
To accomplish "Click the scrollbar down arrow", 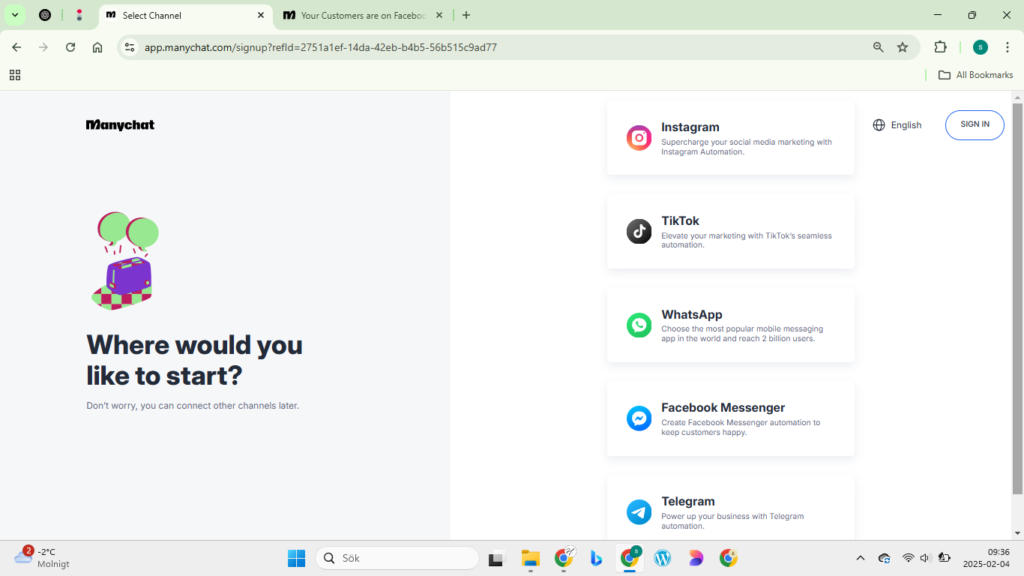I will pos(1017,534).
